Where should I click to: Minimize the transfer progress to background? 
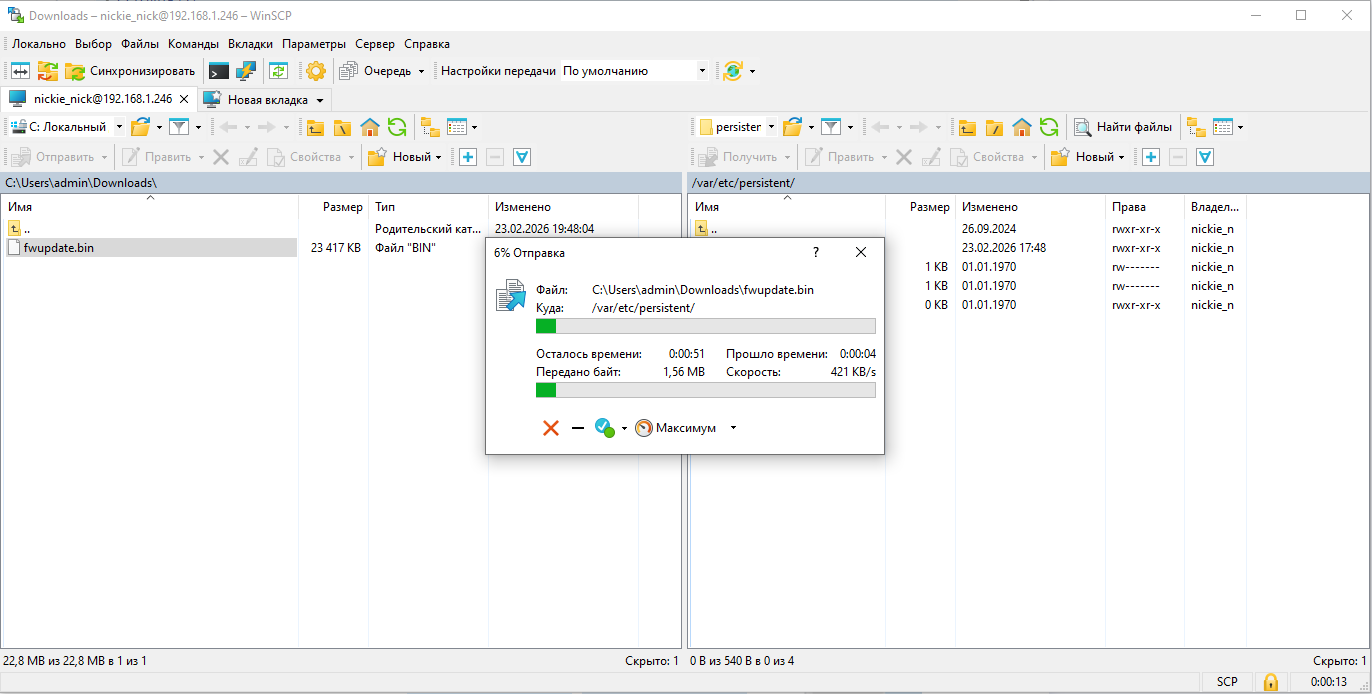tap(578, 428)
